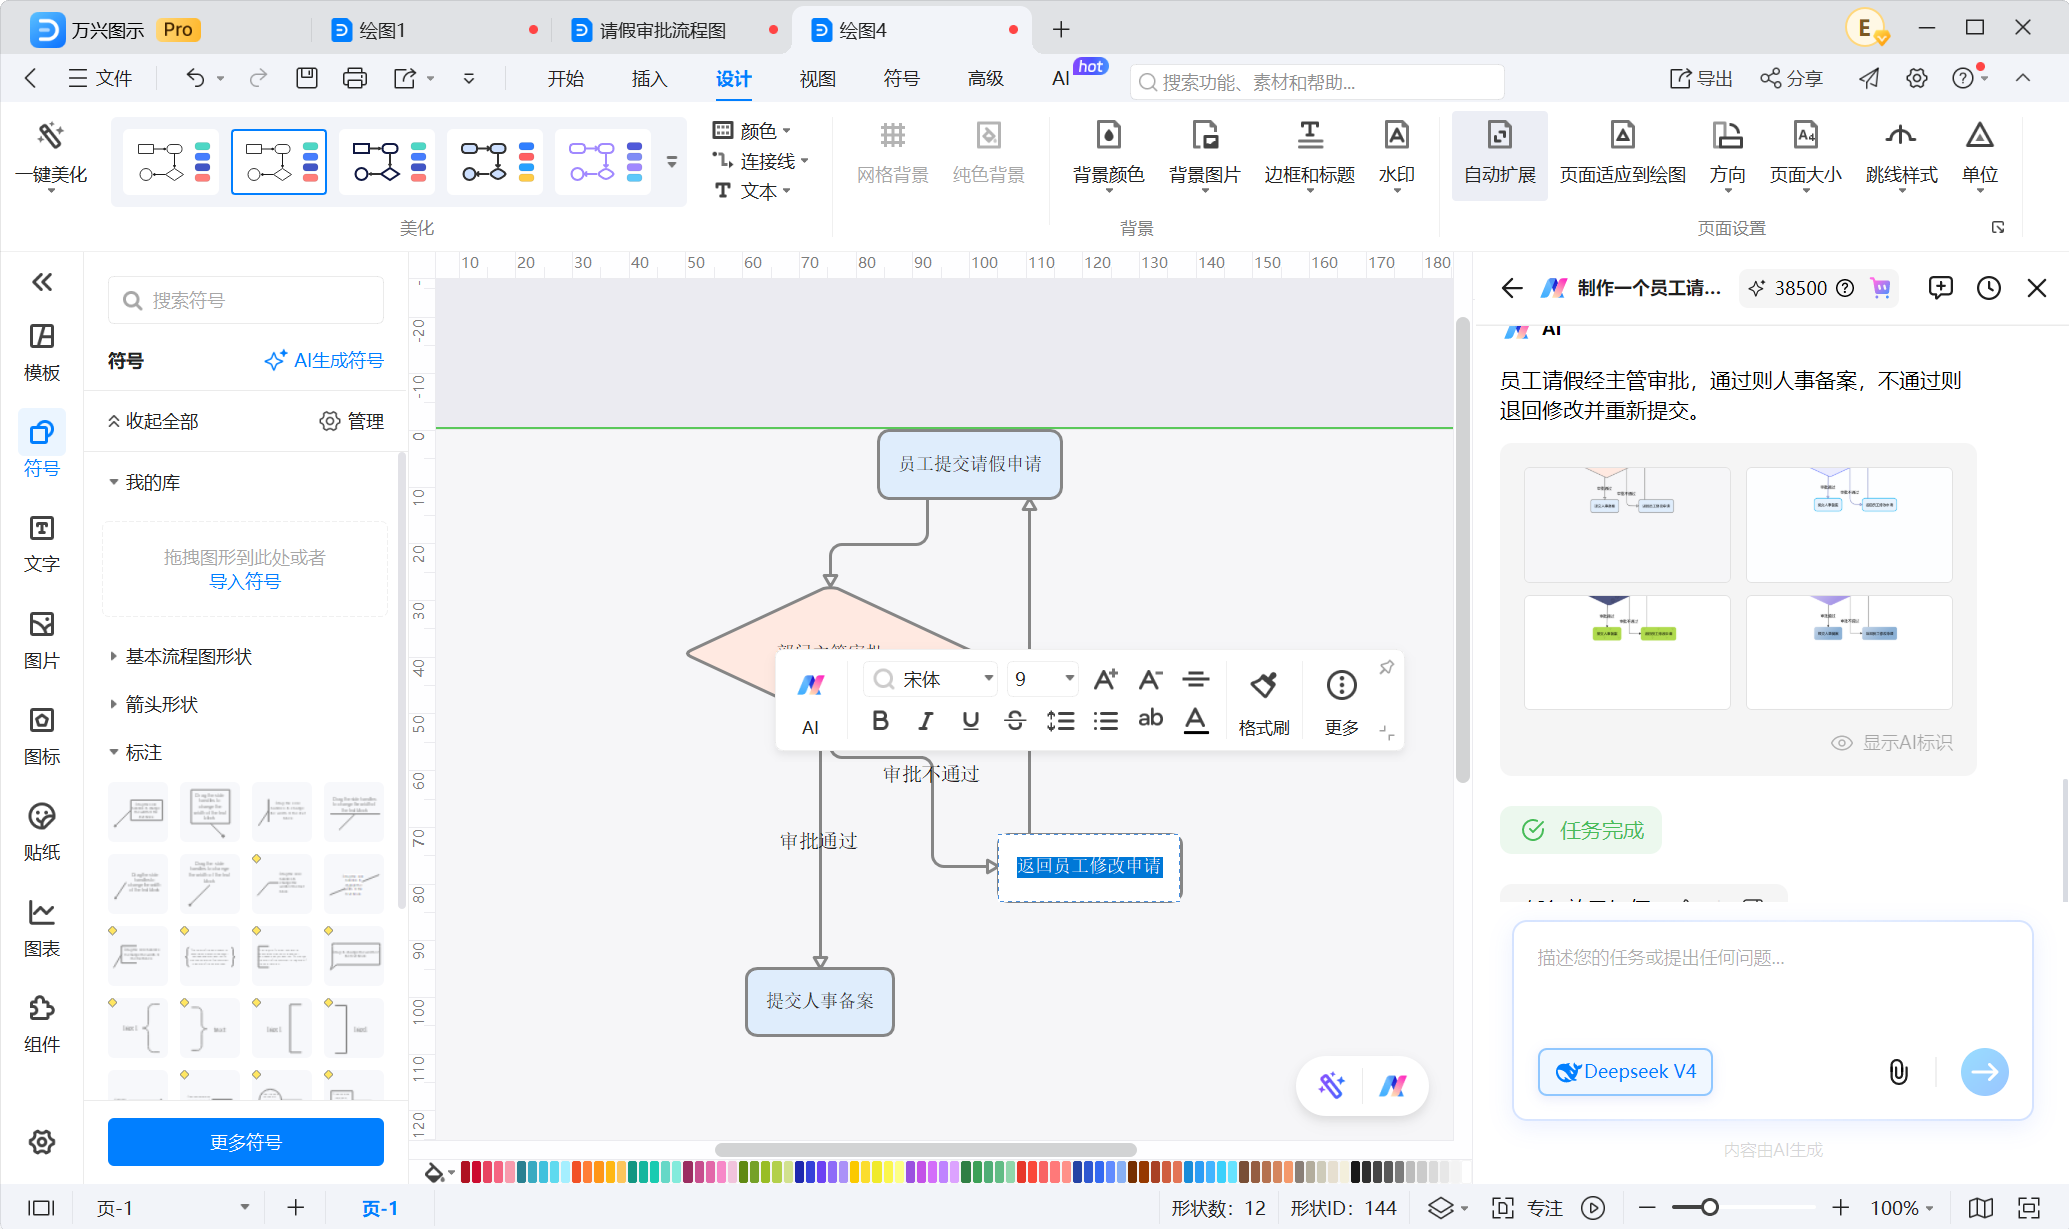Click the increase font size icon
Image resolution: width=2069 pixels, height=1229 pixels.
1105,679
